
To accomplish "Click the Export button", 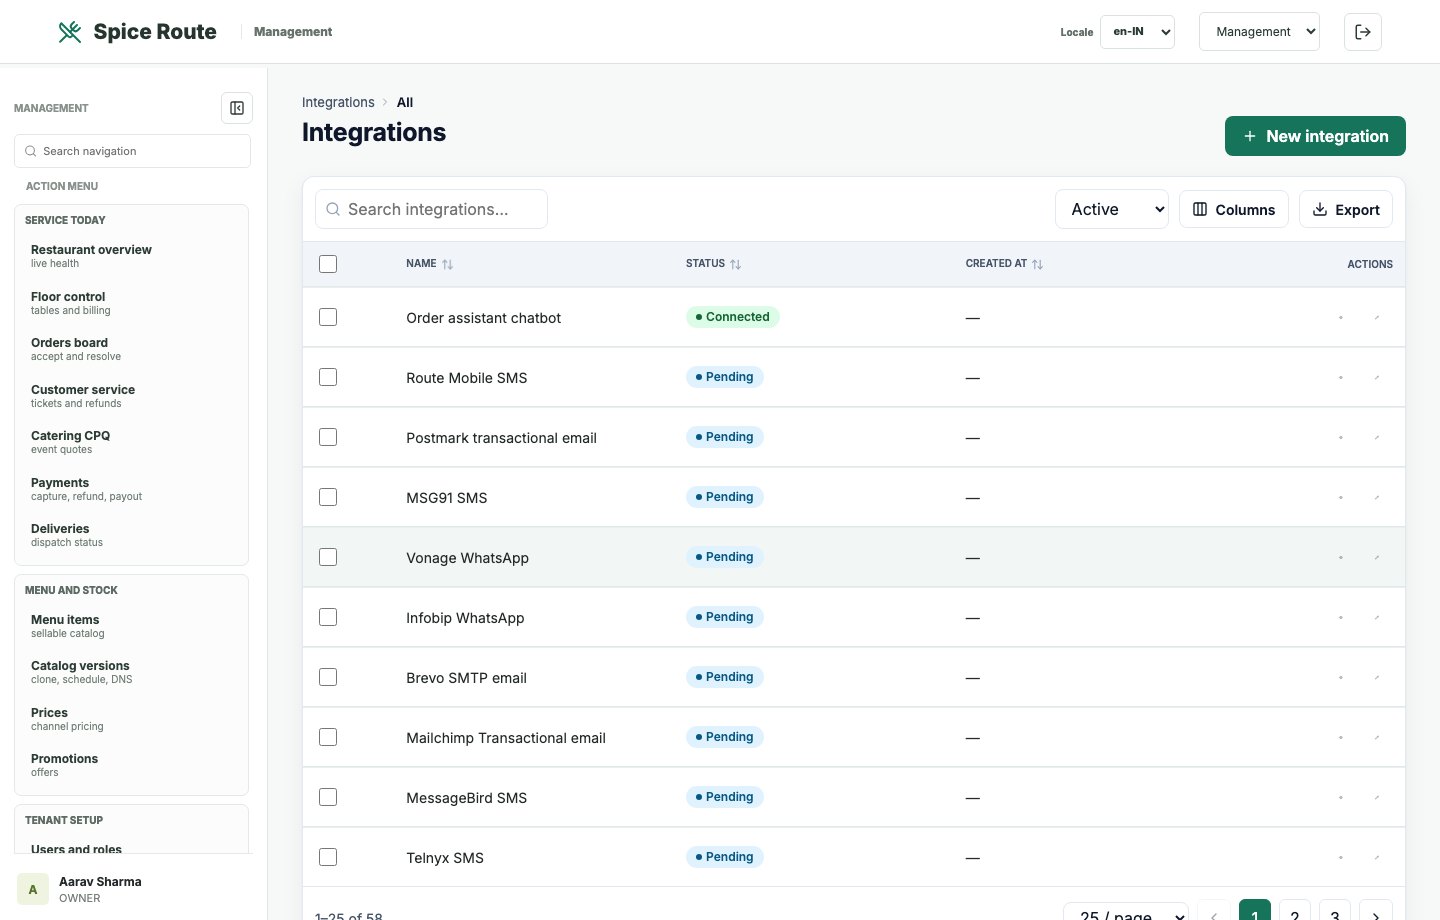I will pos(1346,209).
